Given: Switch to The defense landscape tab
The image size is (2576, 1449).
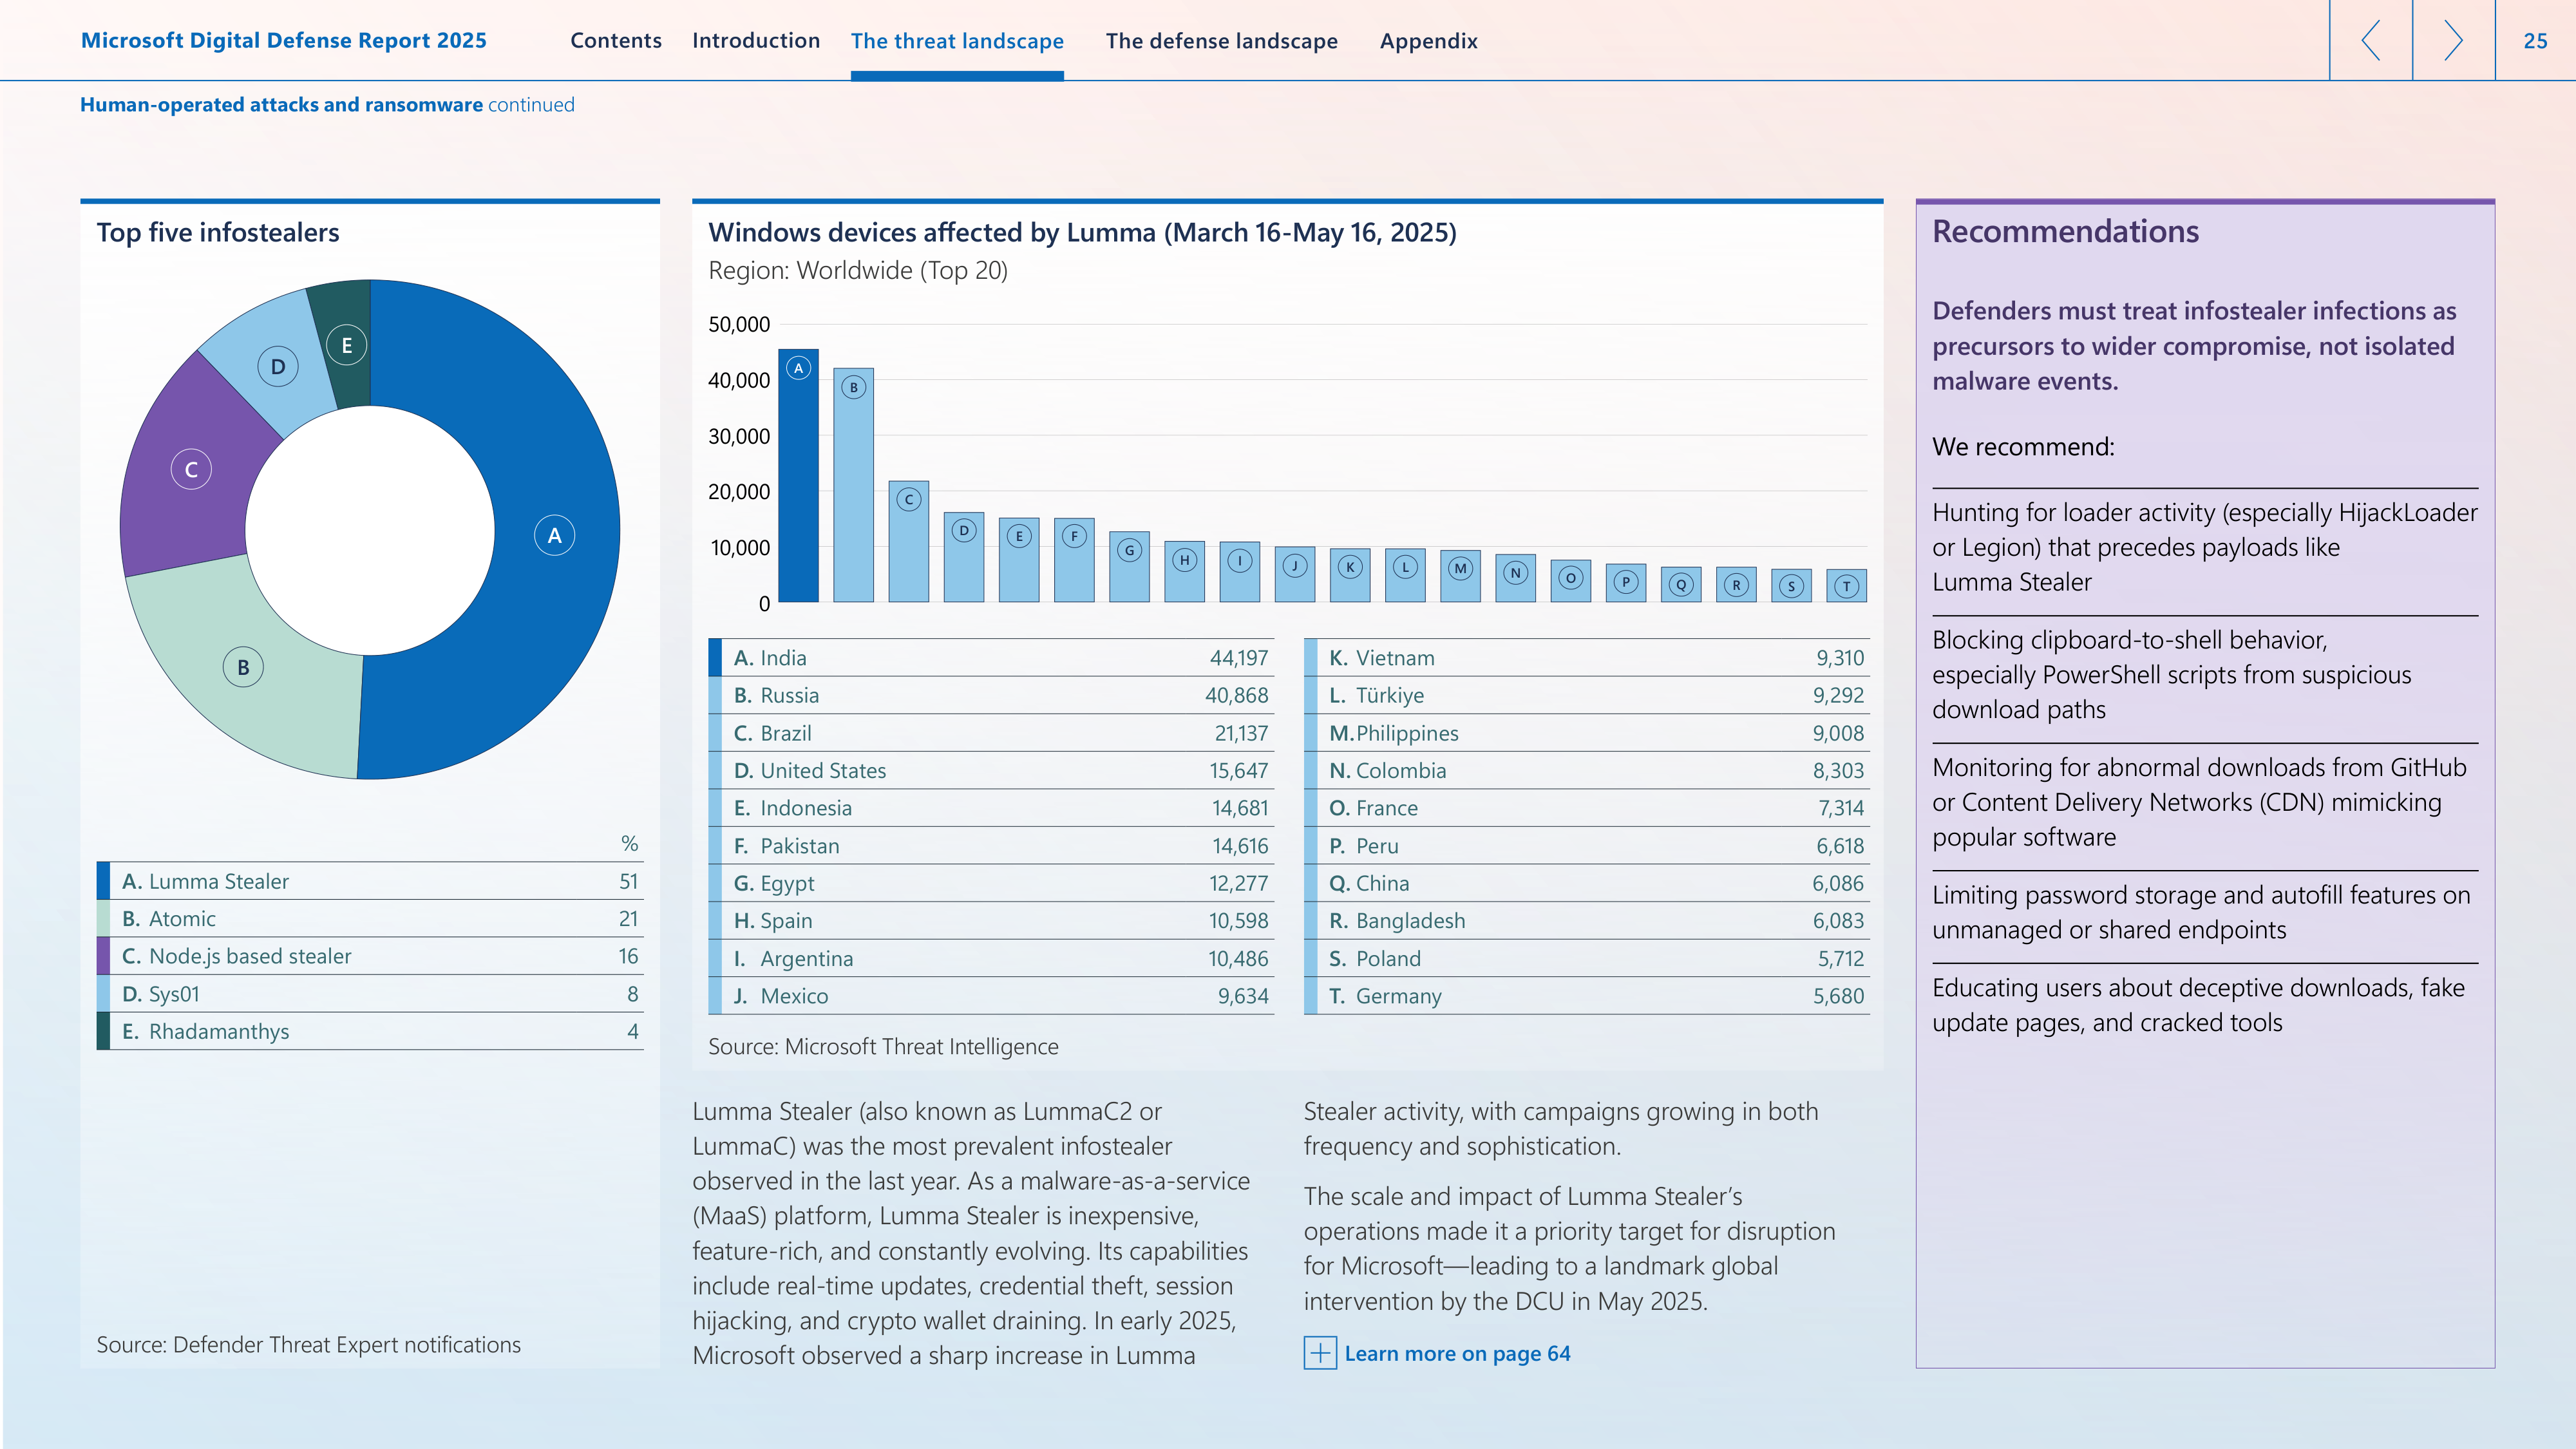Looking at the screenshot, I should (x=1221, y=41).
